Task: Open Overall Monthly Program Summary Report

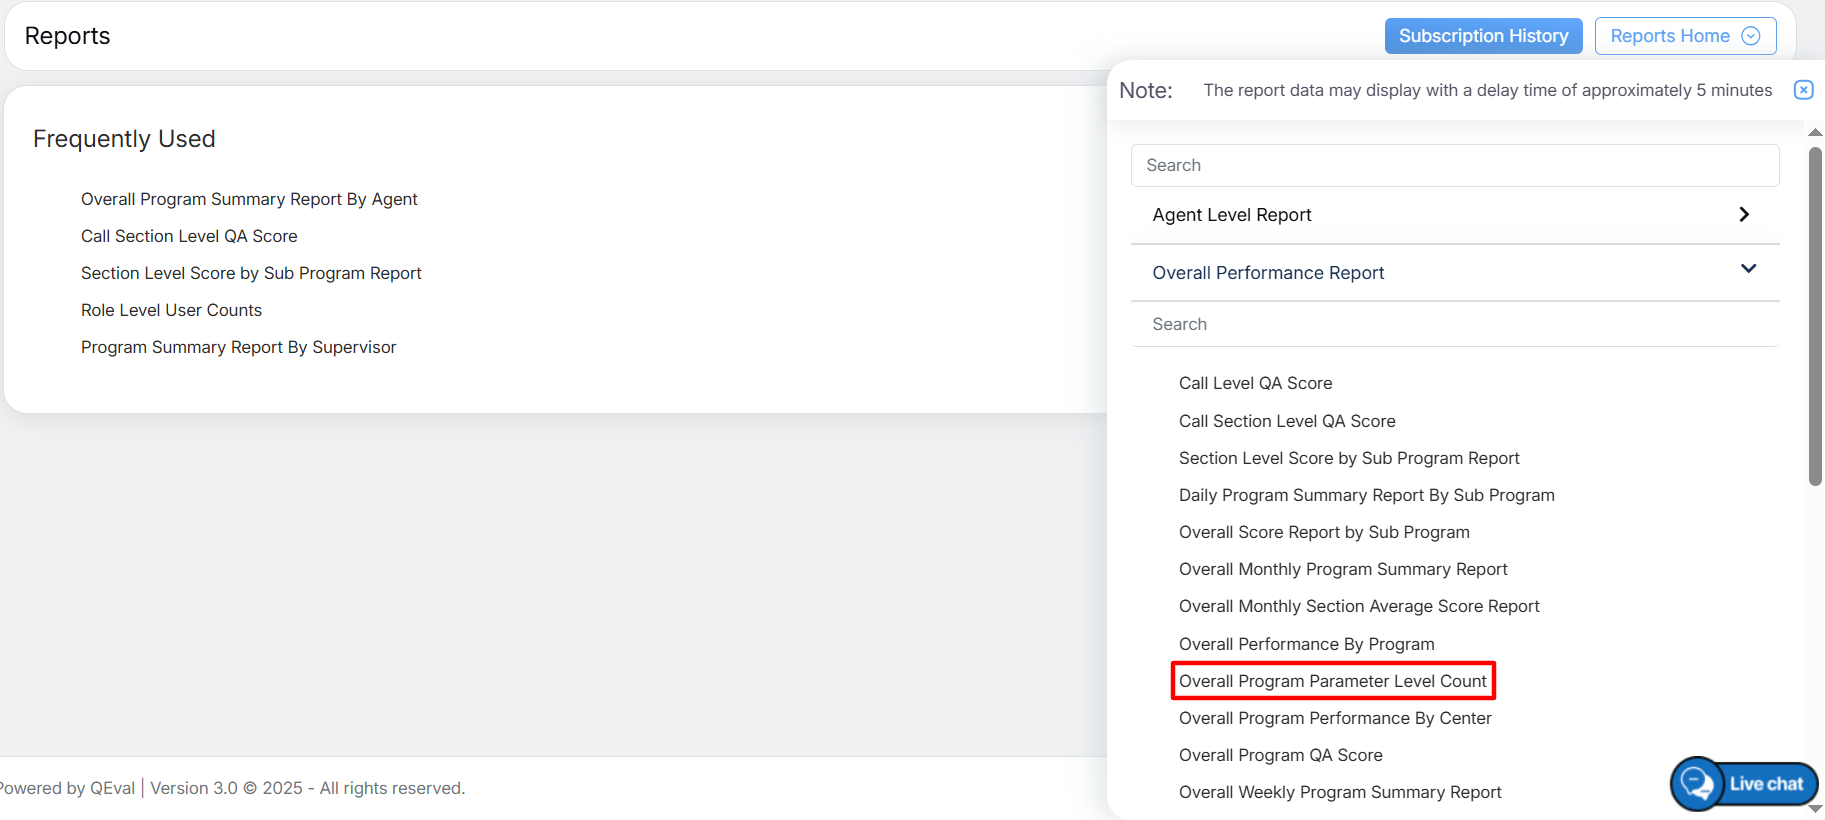Action: (x=1343, y=569)
